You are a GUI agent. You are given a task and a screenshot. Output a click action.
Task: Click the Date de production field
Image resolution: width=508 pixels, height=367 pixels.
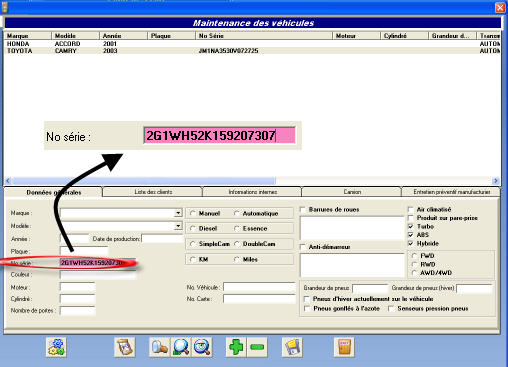click(162, 239)
